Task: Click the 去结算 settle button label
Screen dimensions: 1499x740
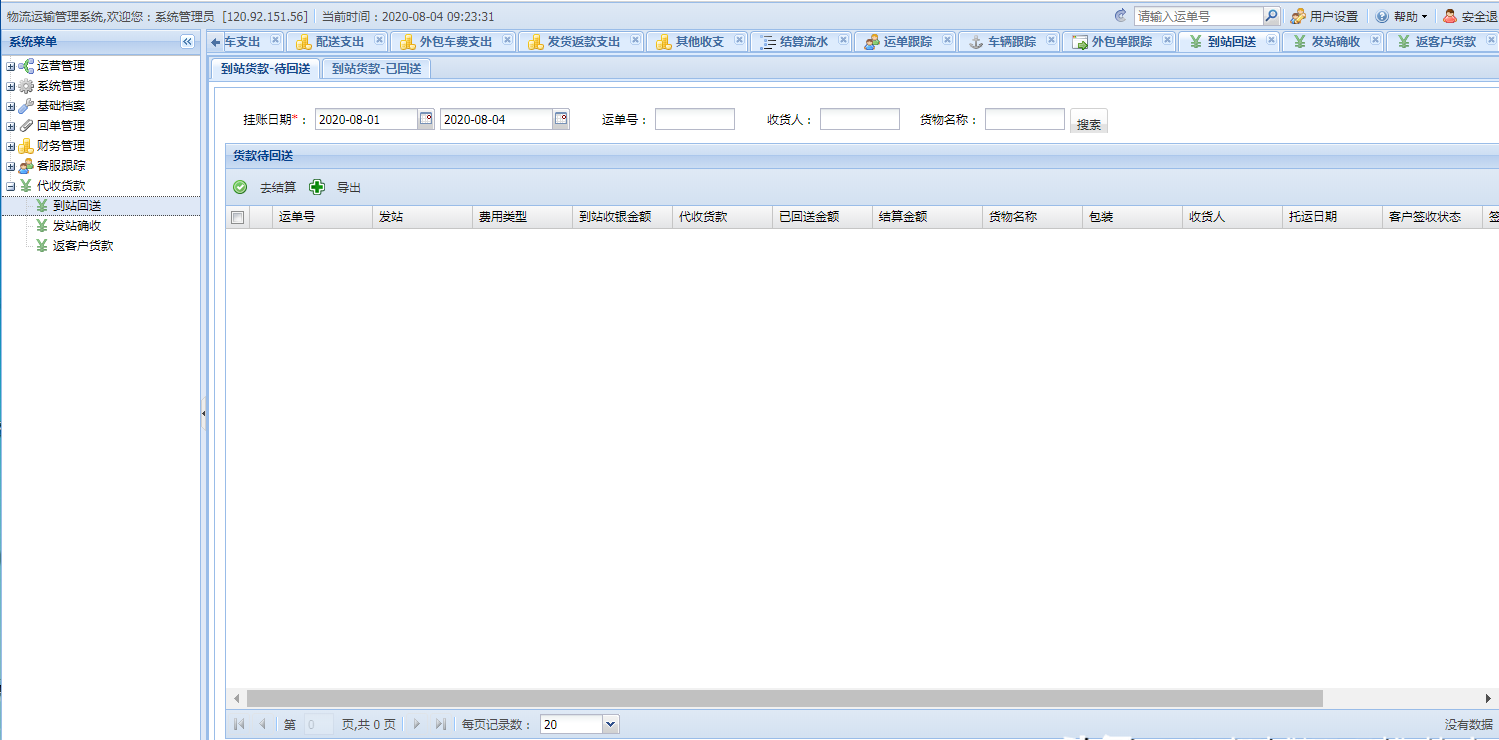Action: coord(278,187)
